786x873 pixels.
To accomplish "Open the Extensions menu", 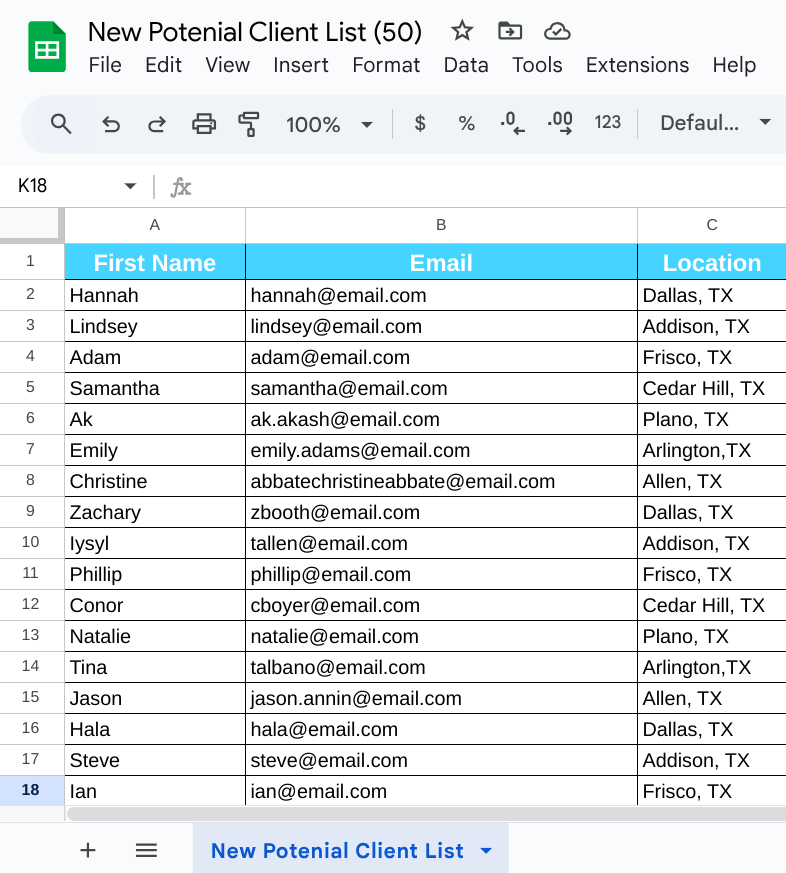I will click(637, 65).
